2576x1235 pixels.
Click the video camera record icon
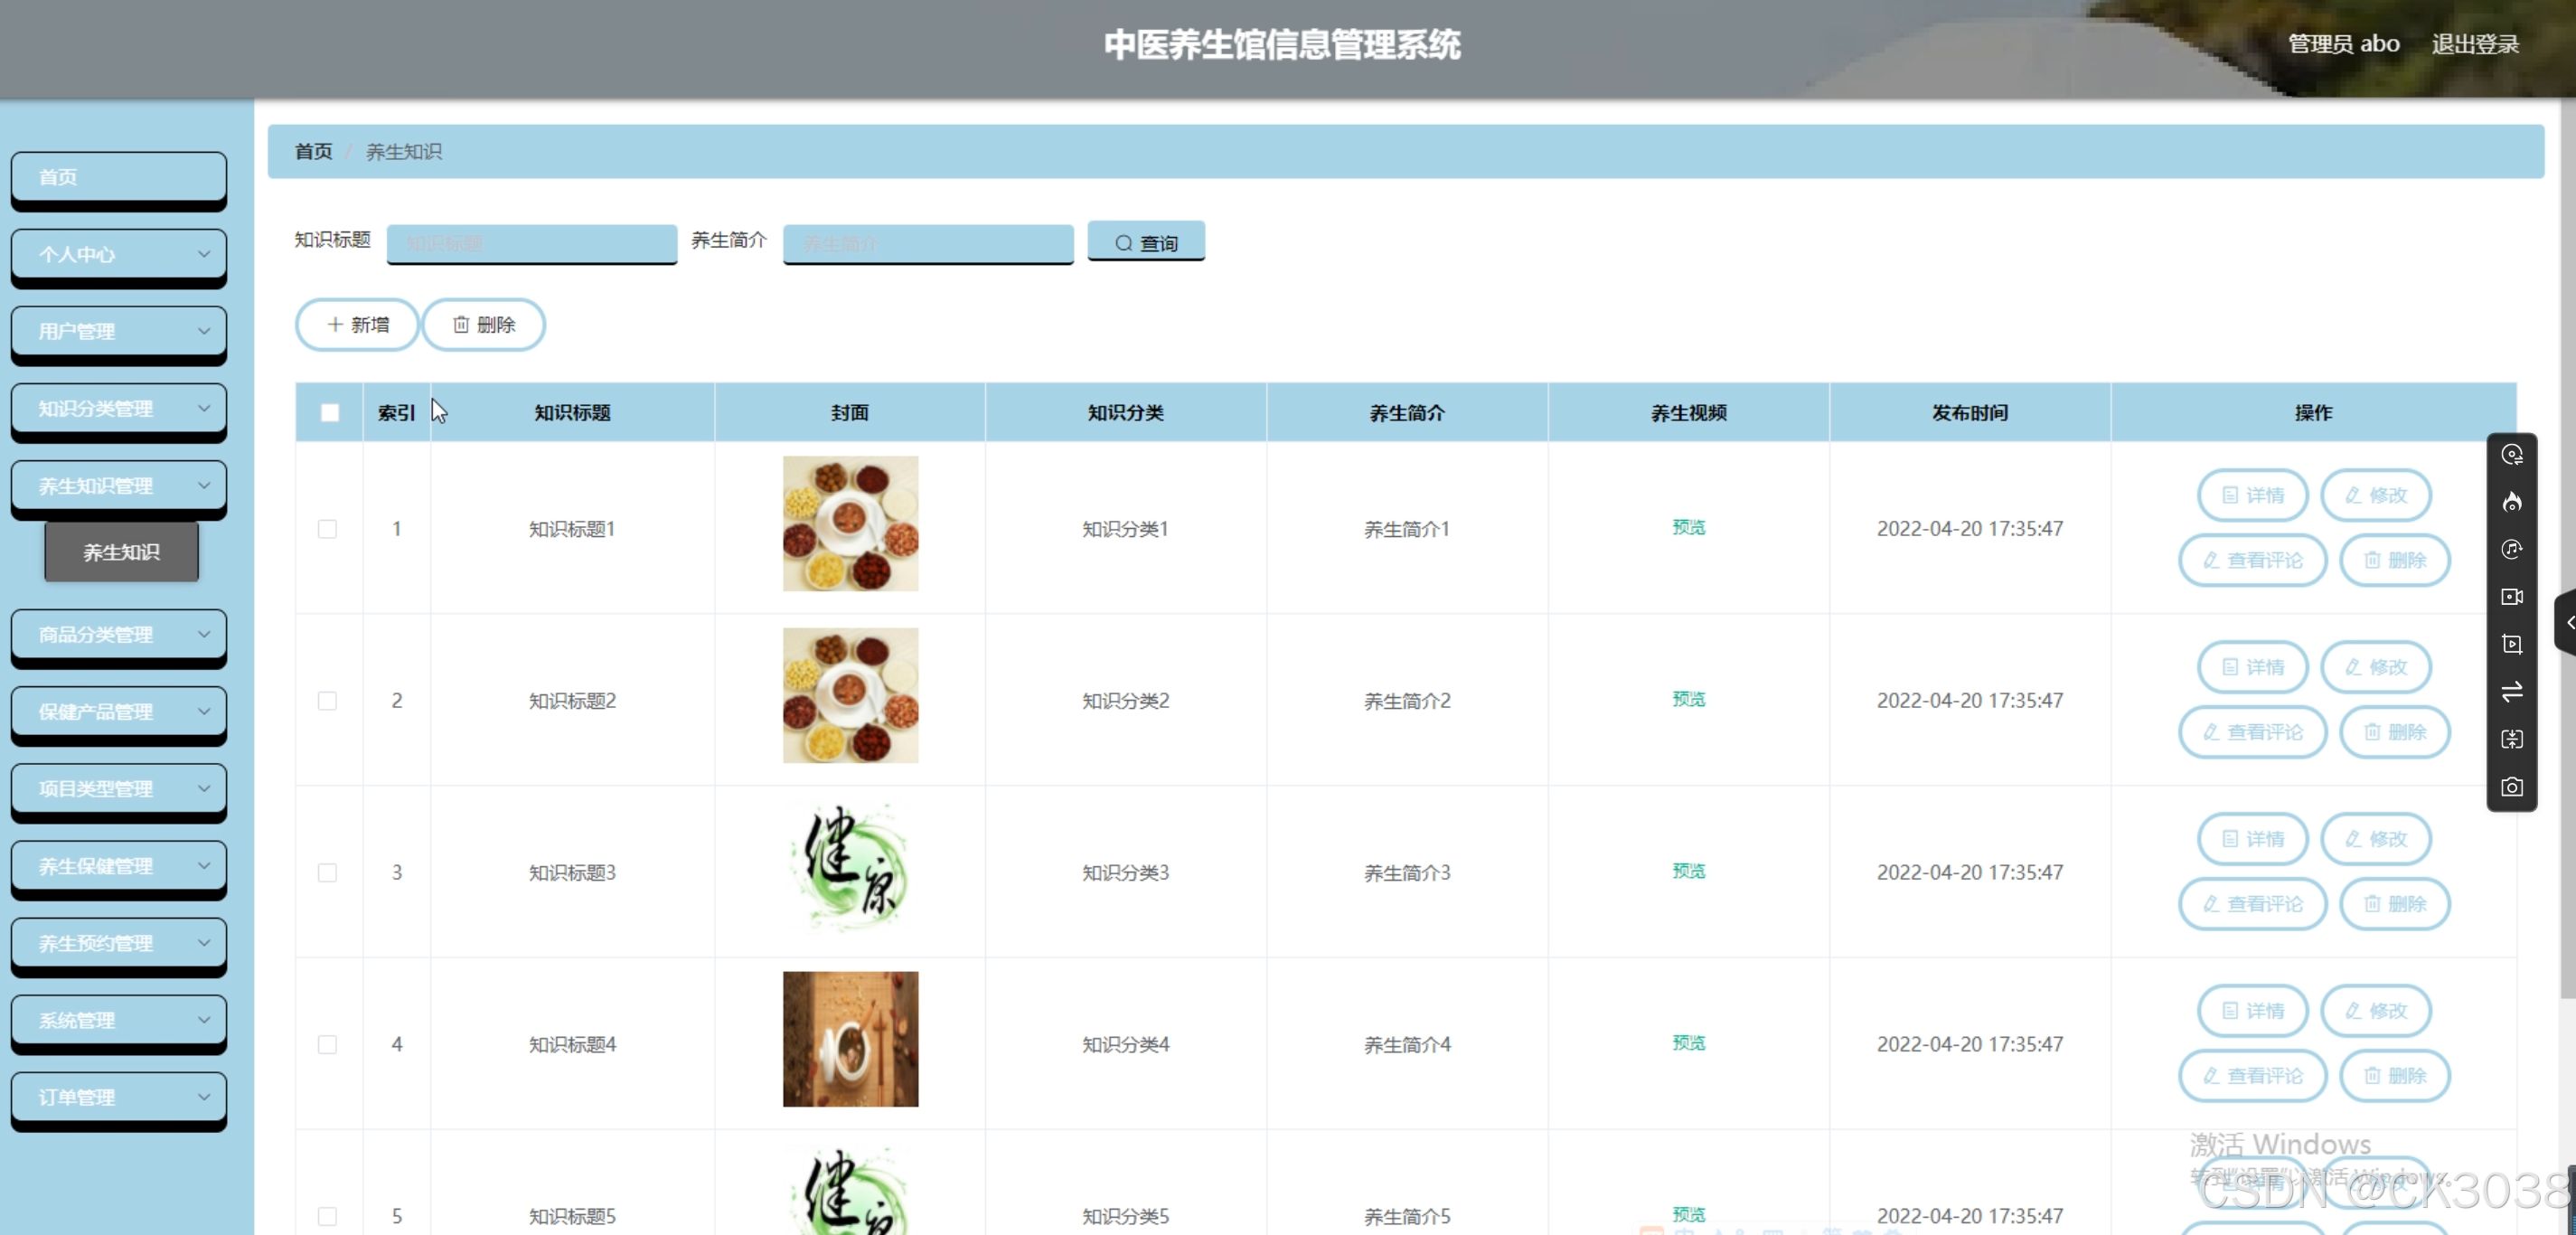pyautogui.click(x=2511, y=597)
